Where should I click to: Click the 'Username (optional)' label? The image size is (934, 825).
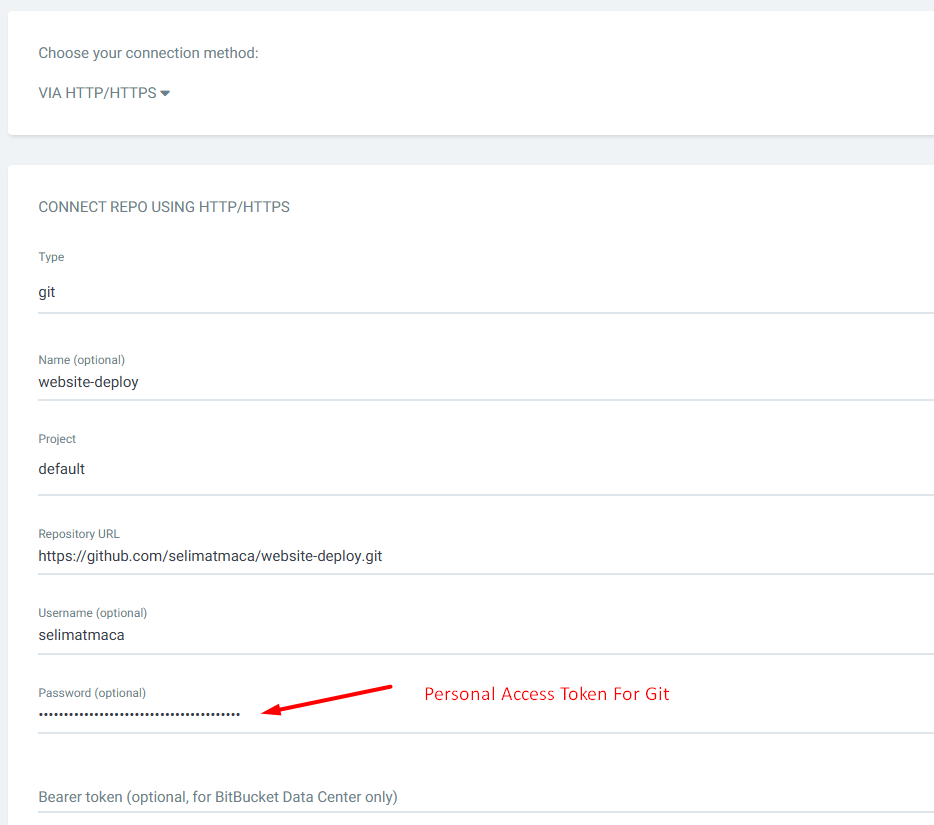93,613
